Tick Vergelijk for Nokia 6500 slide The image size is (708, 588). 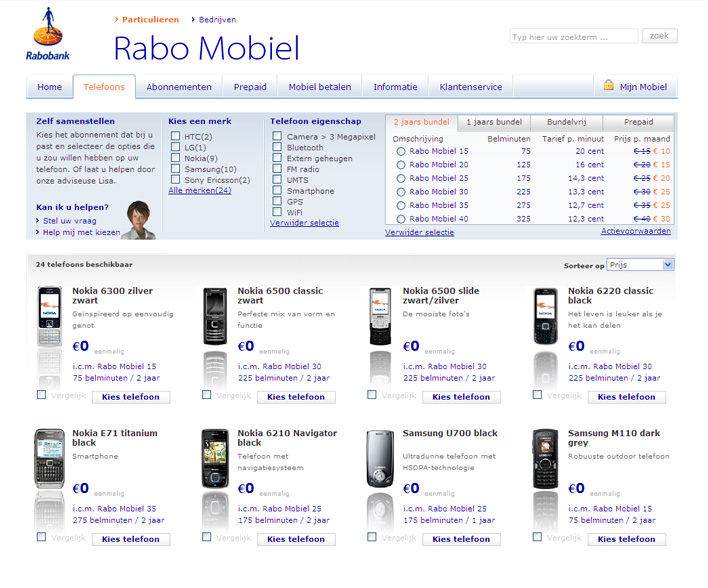(x=372, y=395)
